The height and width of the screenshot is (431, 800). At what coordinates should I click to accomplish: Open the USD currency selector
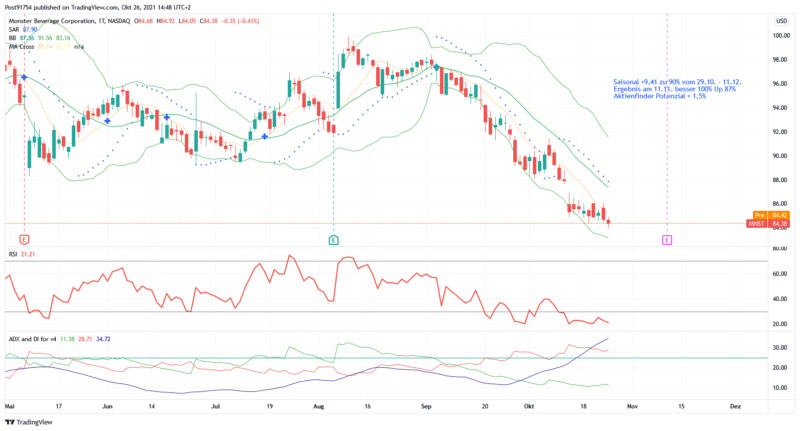[x=779, y=19]
